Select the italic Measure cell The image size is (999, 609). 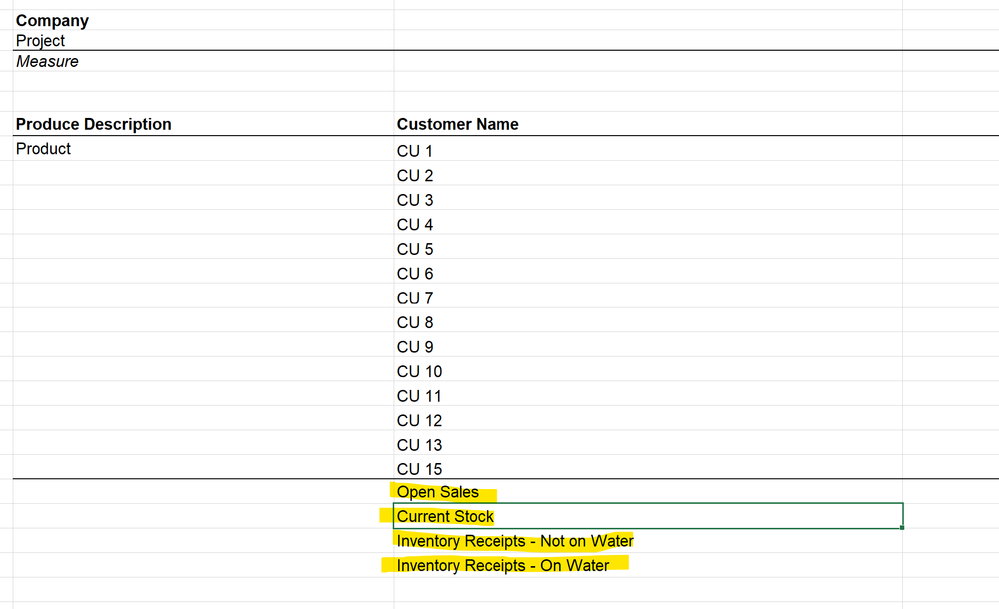click(x=203, y=61)
